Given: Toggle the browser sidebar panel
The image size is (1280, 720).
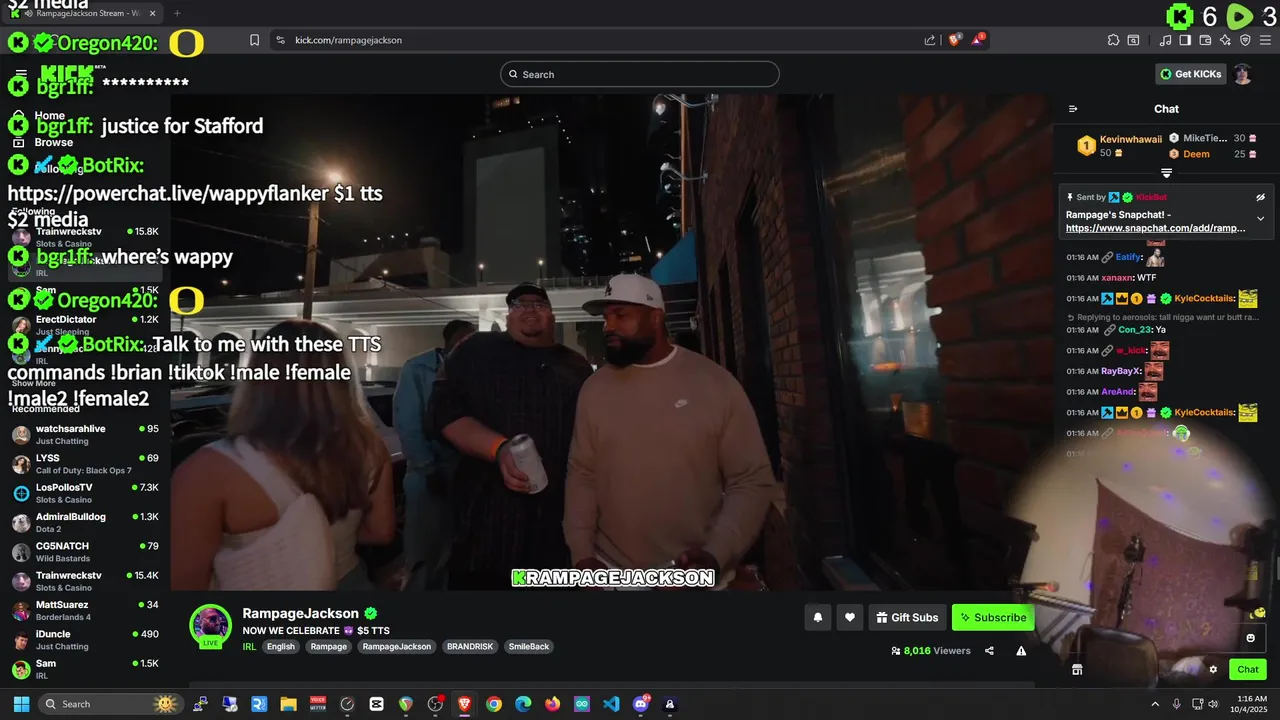Looking at the screenshot, I should coord(1185,40).
